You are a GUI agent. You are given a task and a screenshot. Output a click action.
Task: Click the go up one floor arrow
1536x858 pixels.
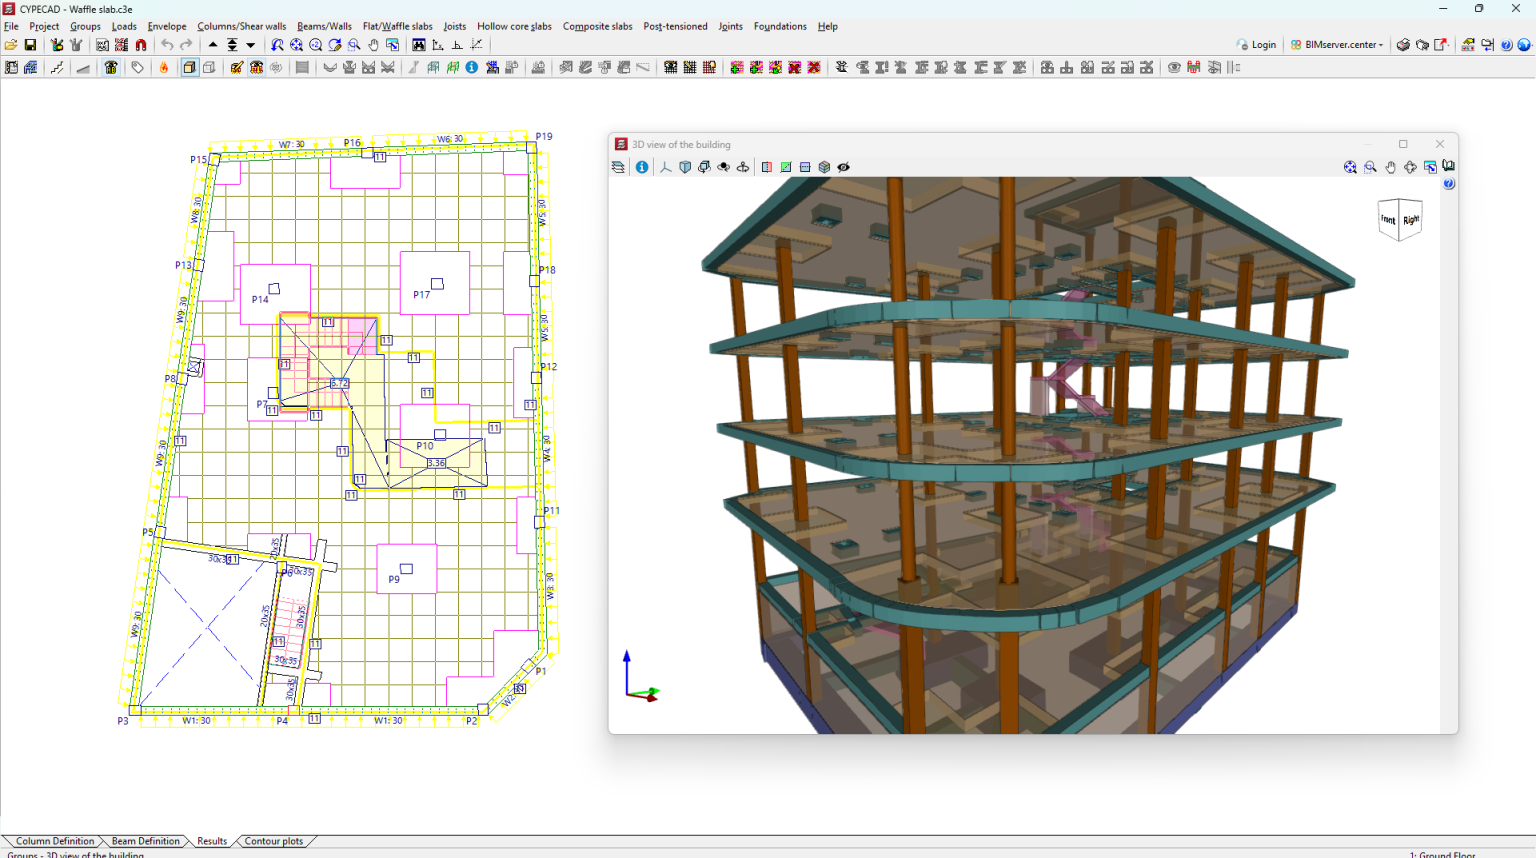click(x=213, y=45)
